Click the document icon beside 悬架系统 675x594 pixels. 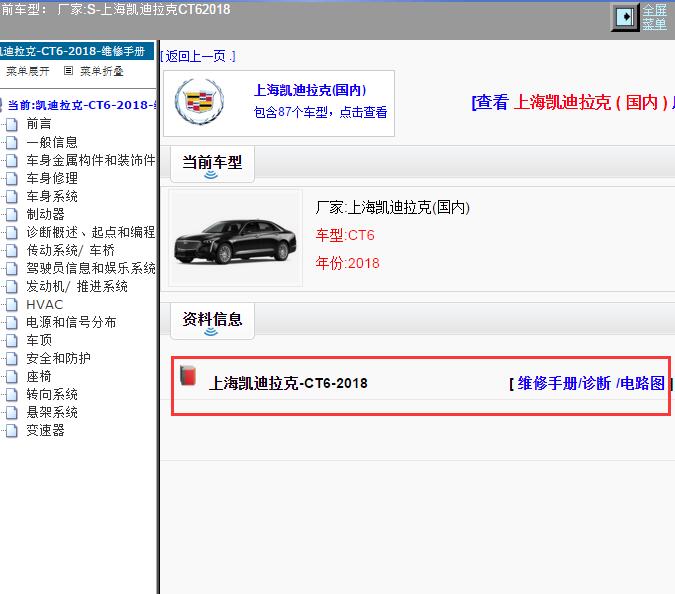pos(12,413)
